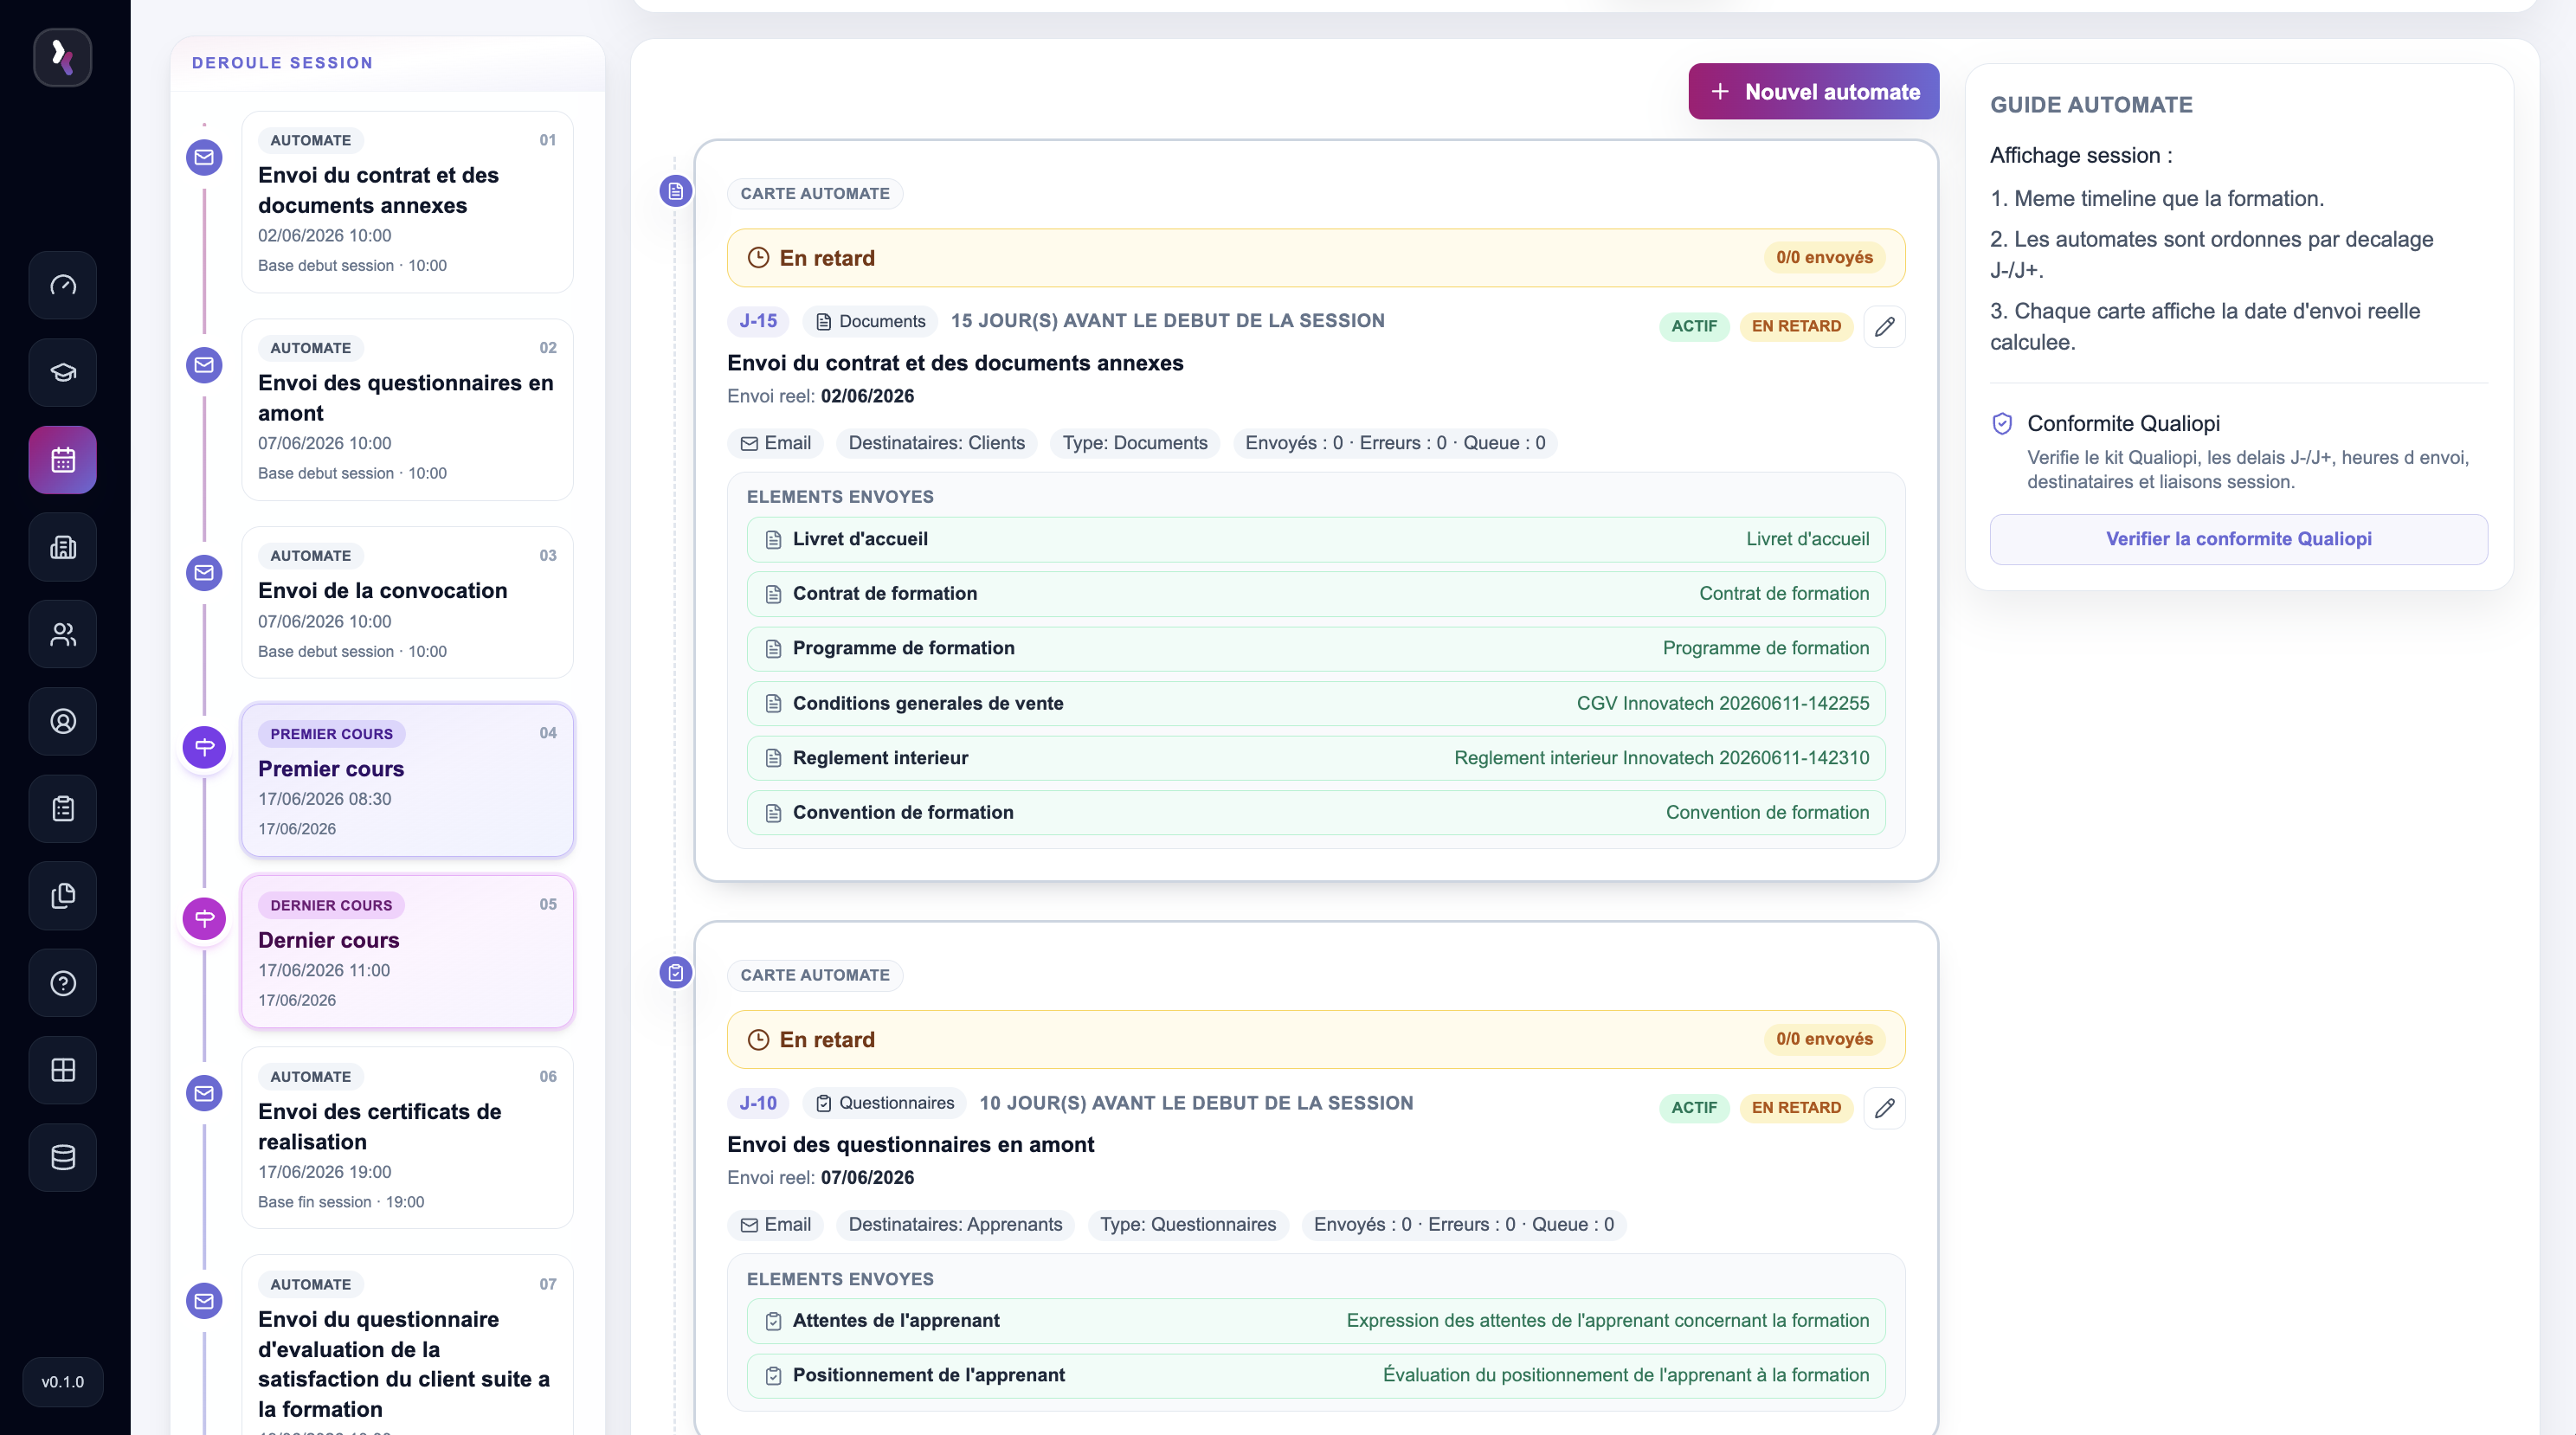This screenshot has height=1435, width=2576.
Task: Select the satisfaction questionnaire automate 07 card
Action: 407,1345
